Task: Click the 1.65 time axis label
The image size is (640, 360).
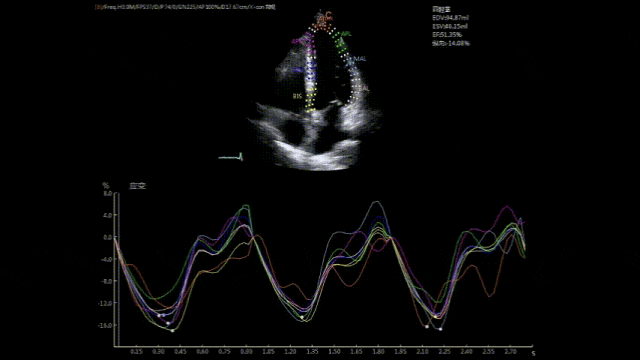Action: pyautogui.click(x=357, y=352)
